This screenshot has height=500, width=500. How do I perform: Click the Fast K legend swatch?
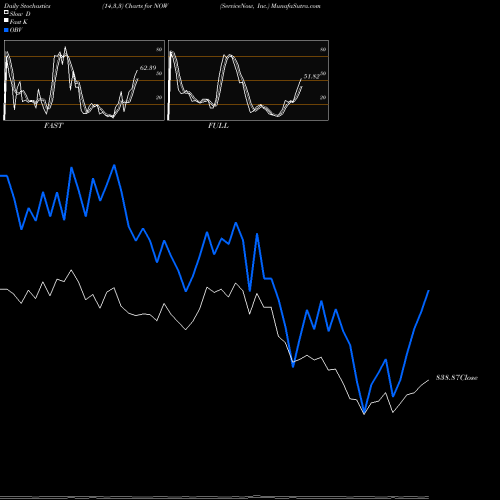coord(6,20)
